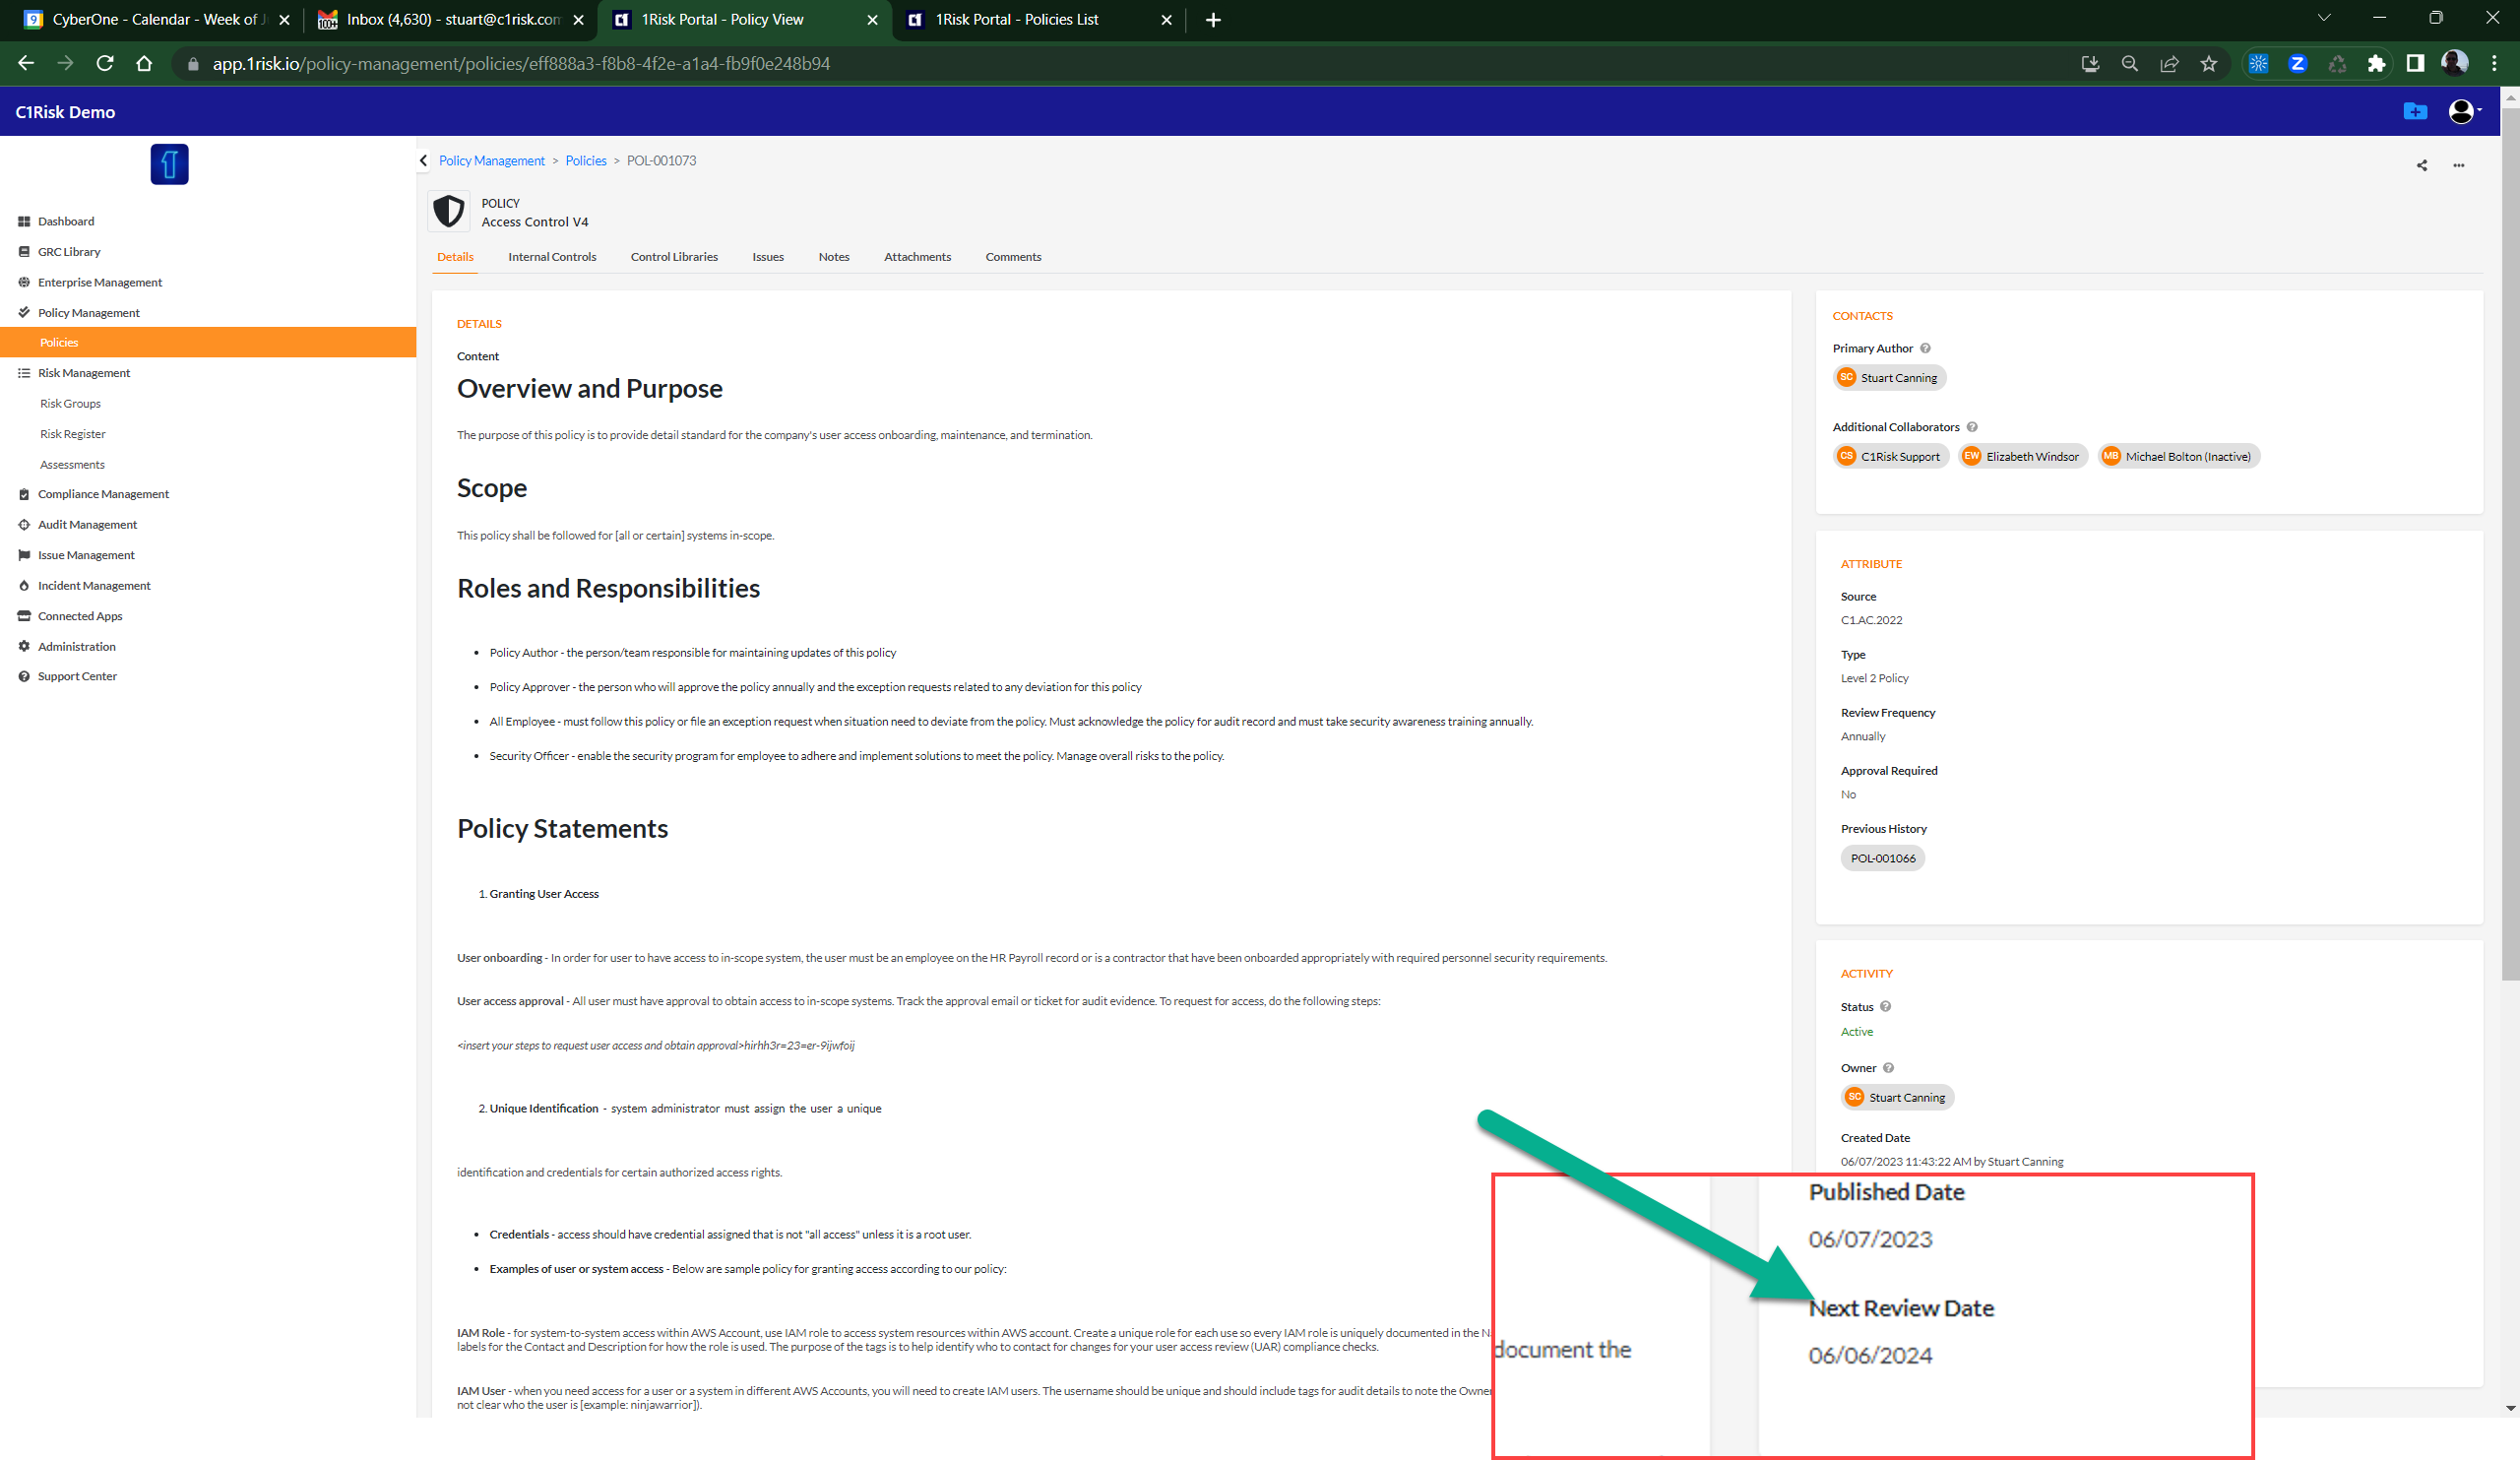Open the three-dot more options menu

point(2458,165)
